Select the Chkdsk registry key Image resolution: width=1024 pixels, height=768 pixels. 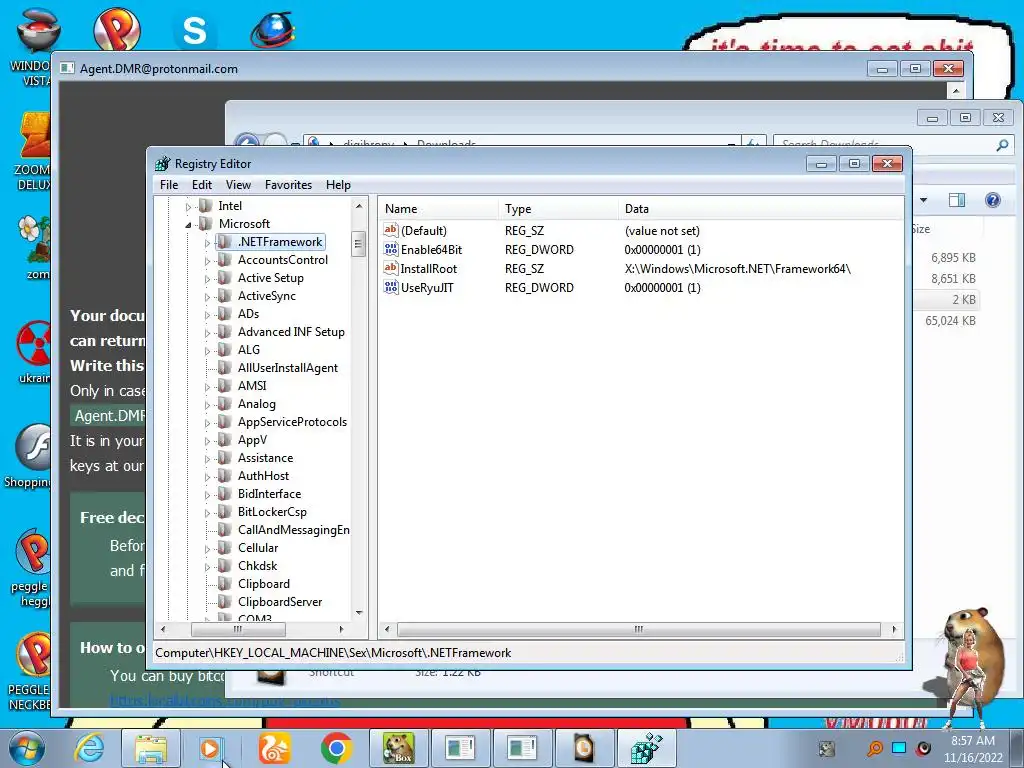(x=257, y=566)
